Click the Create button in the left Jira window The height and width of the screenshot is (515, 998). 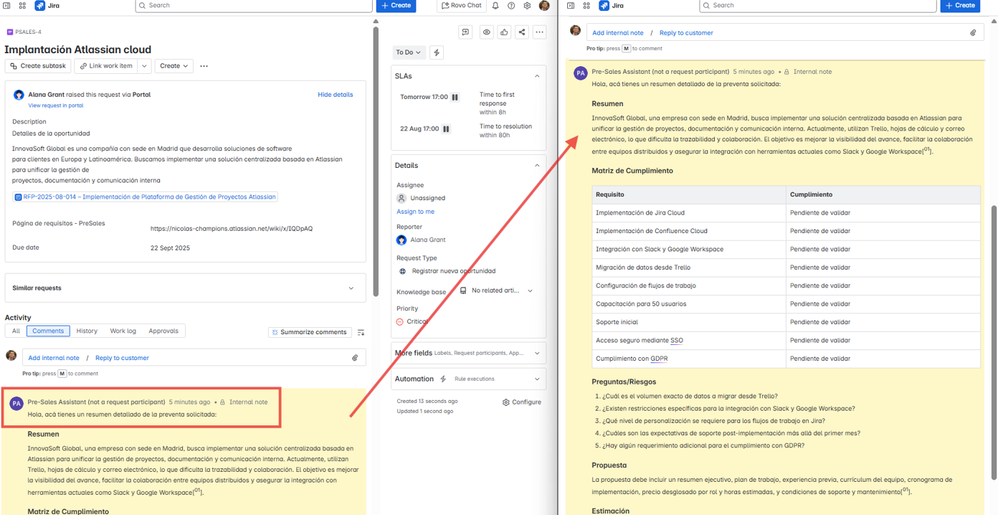(x=396, y=5)
